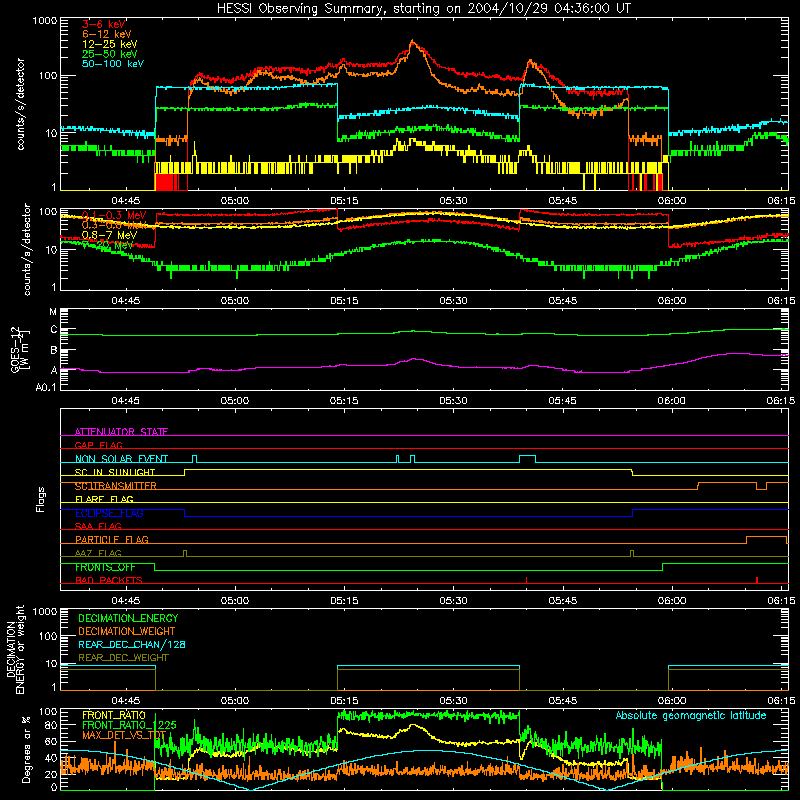
Task: Click the REAR_DEC_CHAN/128 legend label
Action: 132,644
